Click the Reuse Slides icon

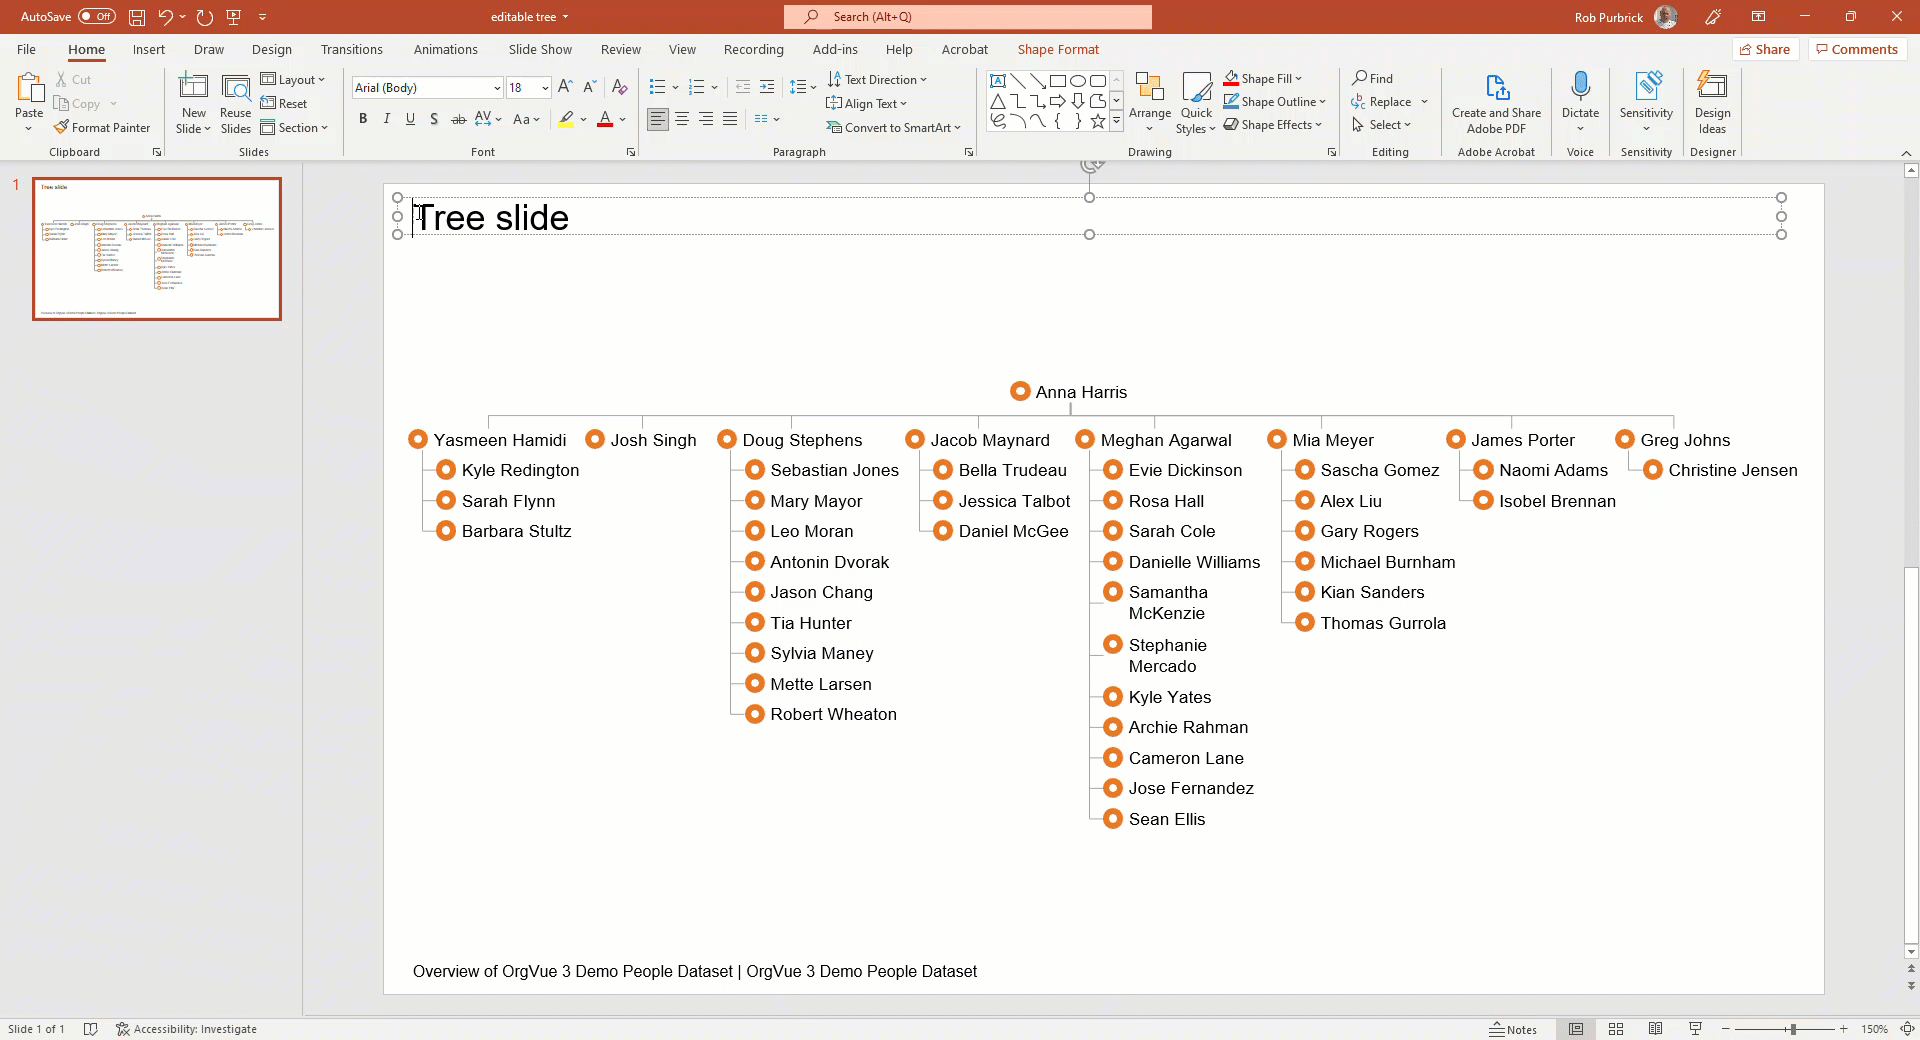coord(236,88)
